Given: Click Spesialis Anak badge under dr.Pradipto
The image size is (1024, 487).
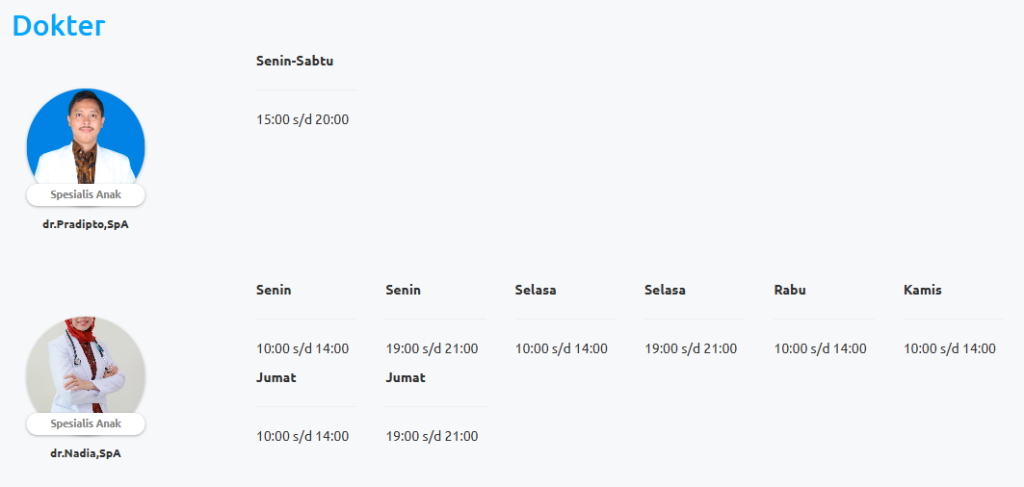Looking at the screenshot, I should [x=85, y=195].
